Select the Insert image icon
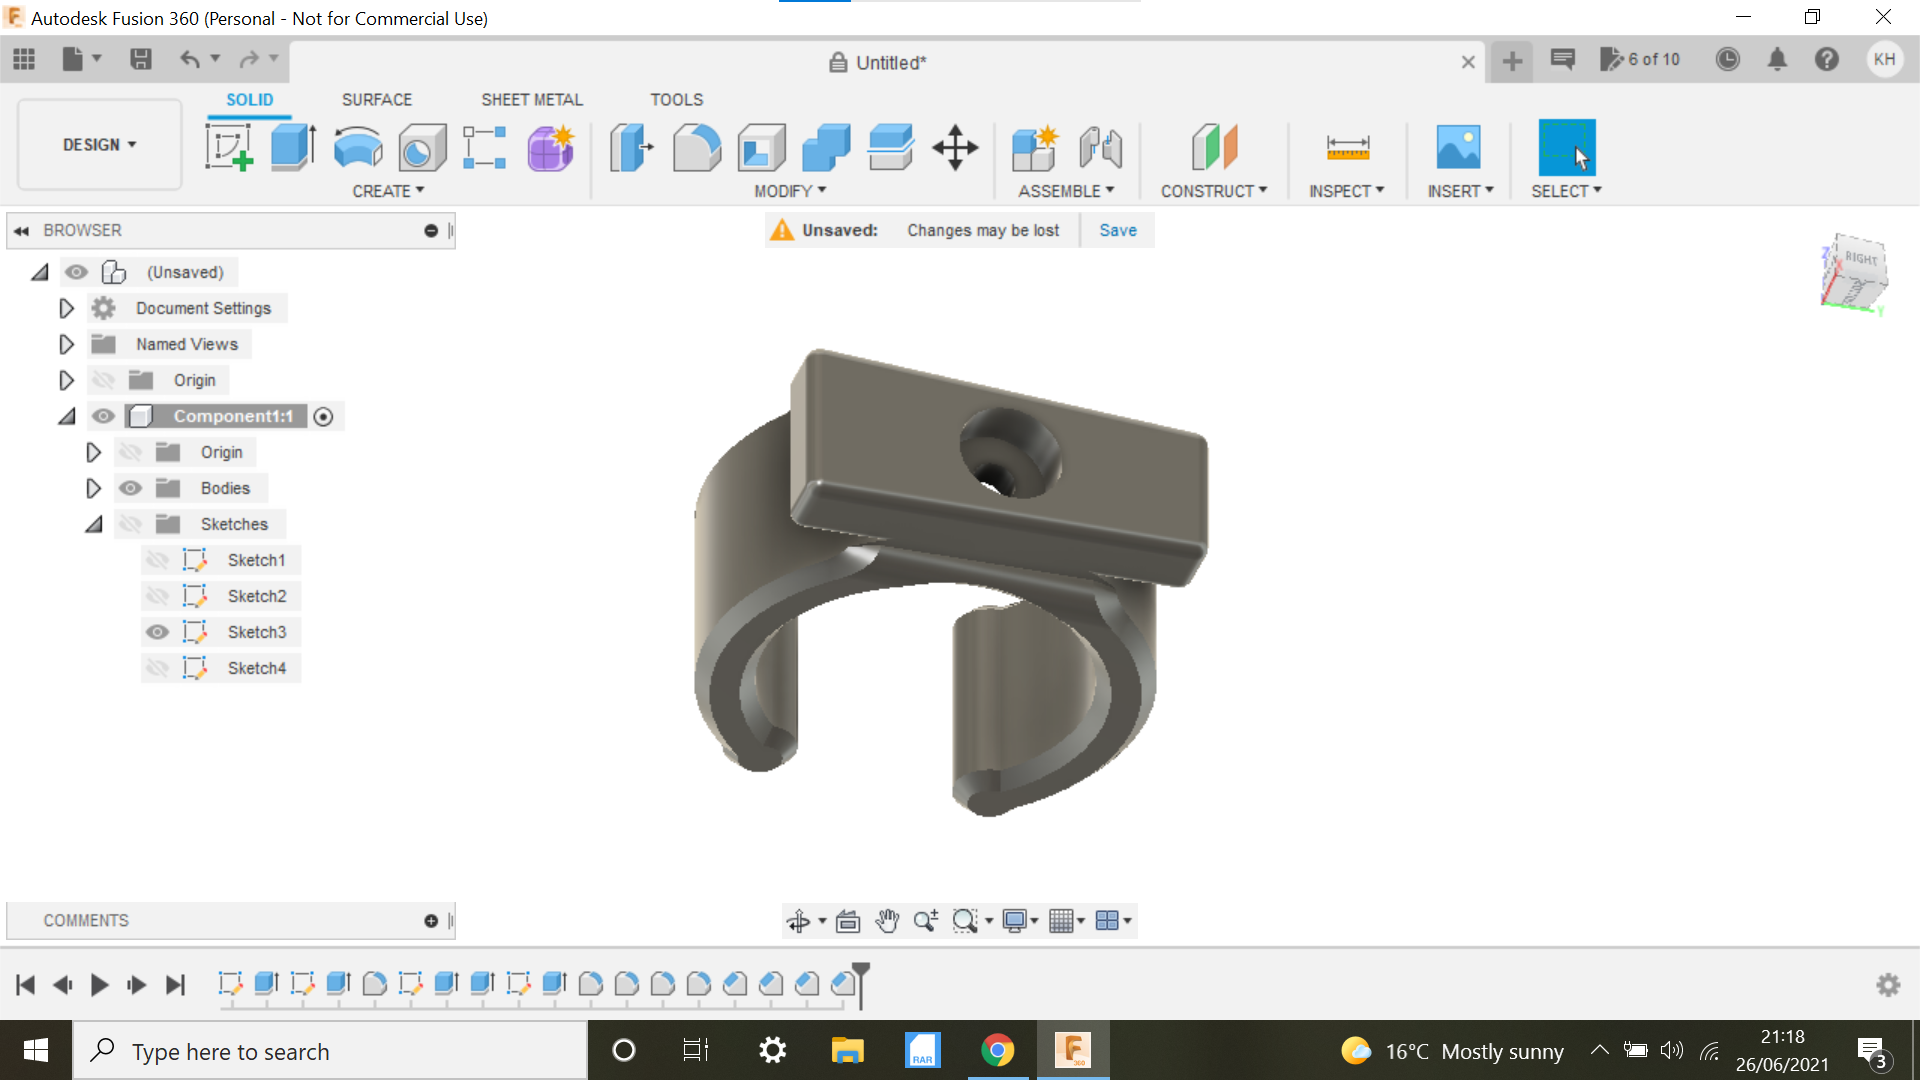The width and height of the screenshot is (1920, 1080). point(1459,147)
